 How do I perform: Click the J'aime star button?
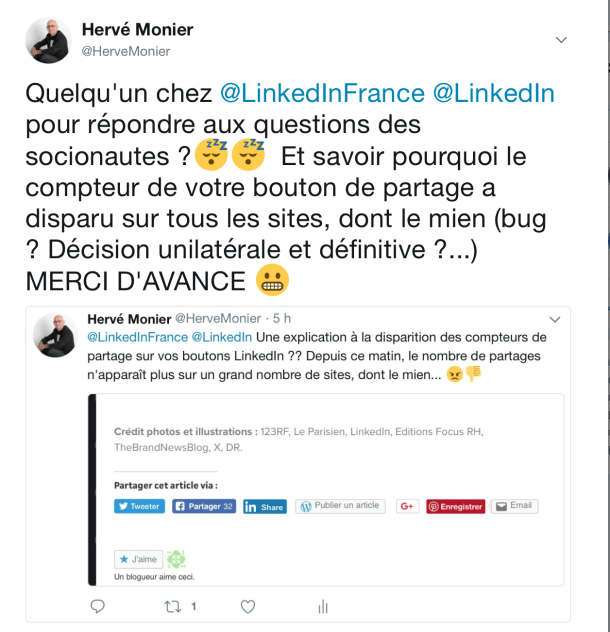pyautogui.click(x=138, y=559)
